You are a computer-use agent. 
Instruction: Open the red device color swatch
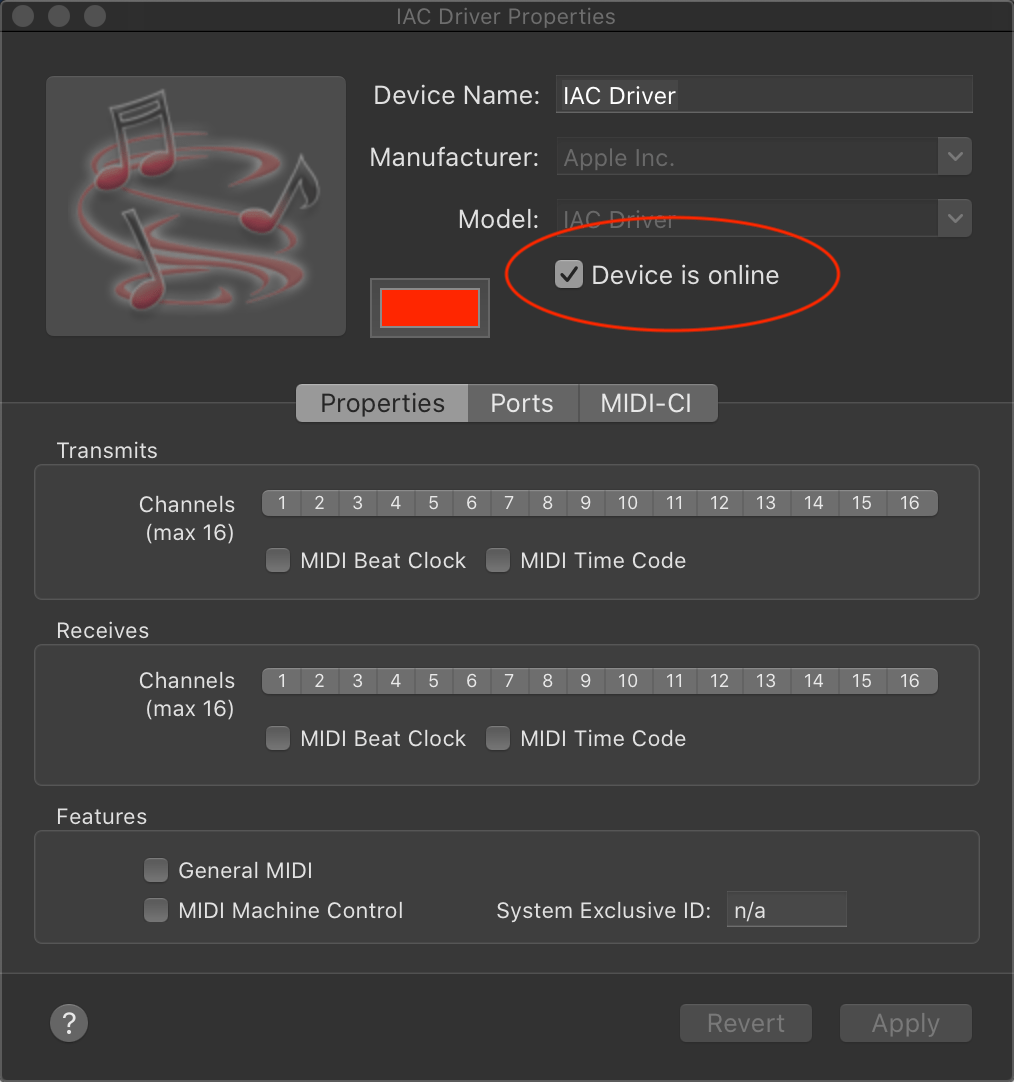tap(430, 308)
